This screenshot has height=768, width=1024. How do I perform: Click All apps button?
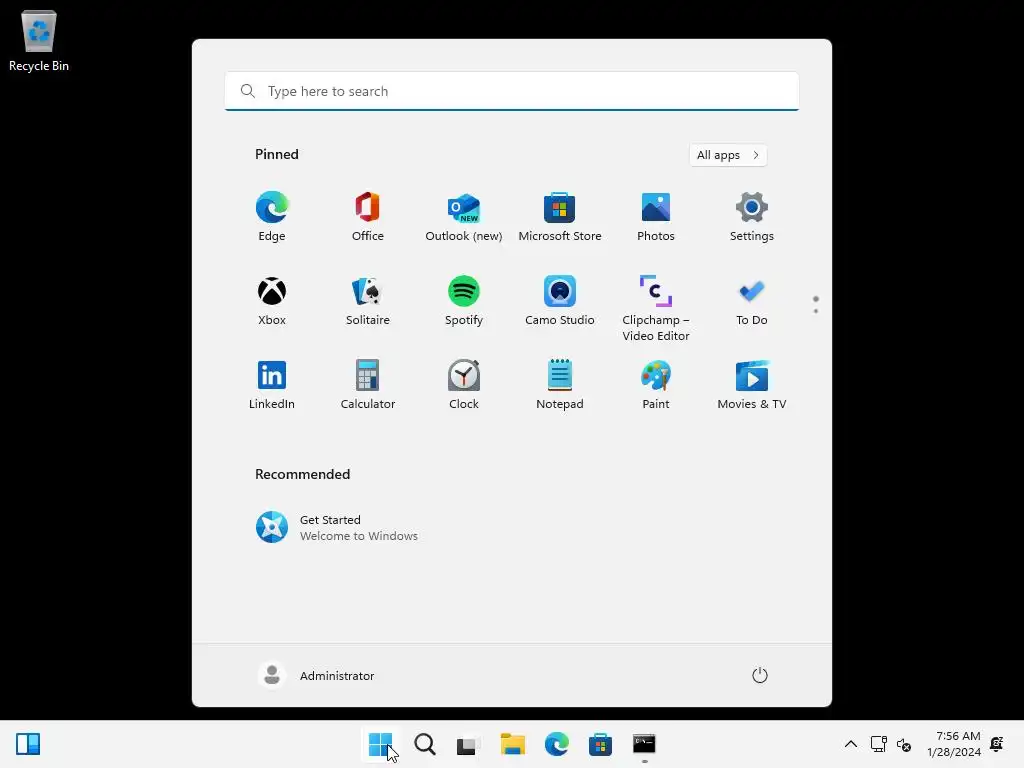point(728,155)
